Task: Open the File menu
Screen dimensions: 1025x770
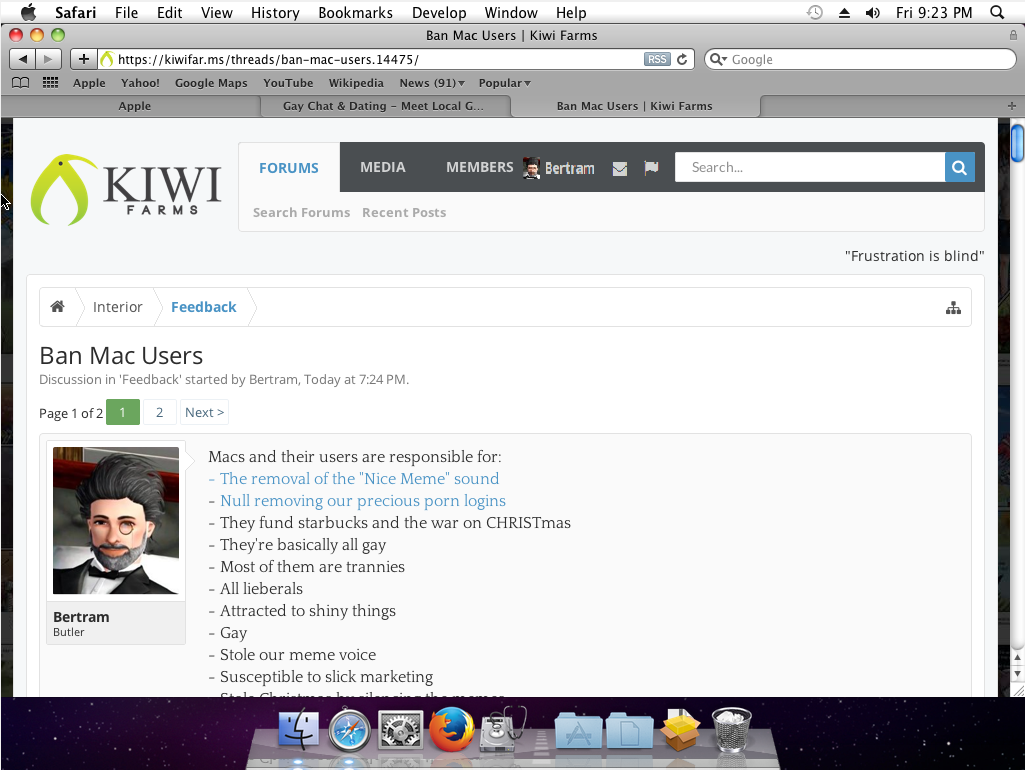Action: tap(126, 12)
